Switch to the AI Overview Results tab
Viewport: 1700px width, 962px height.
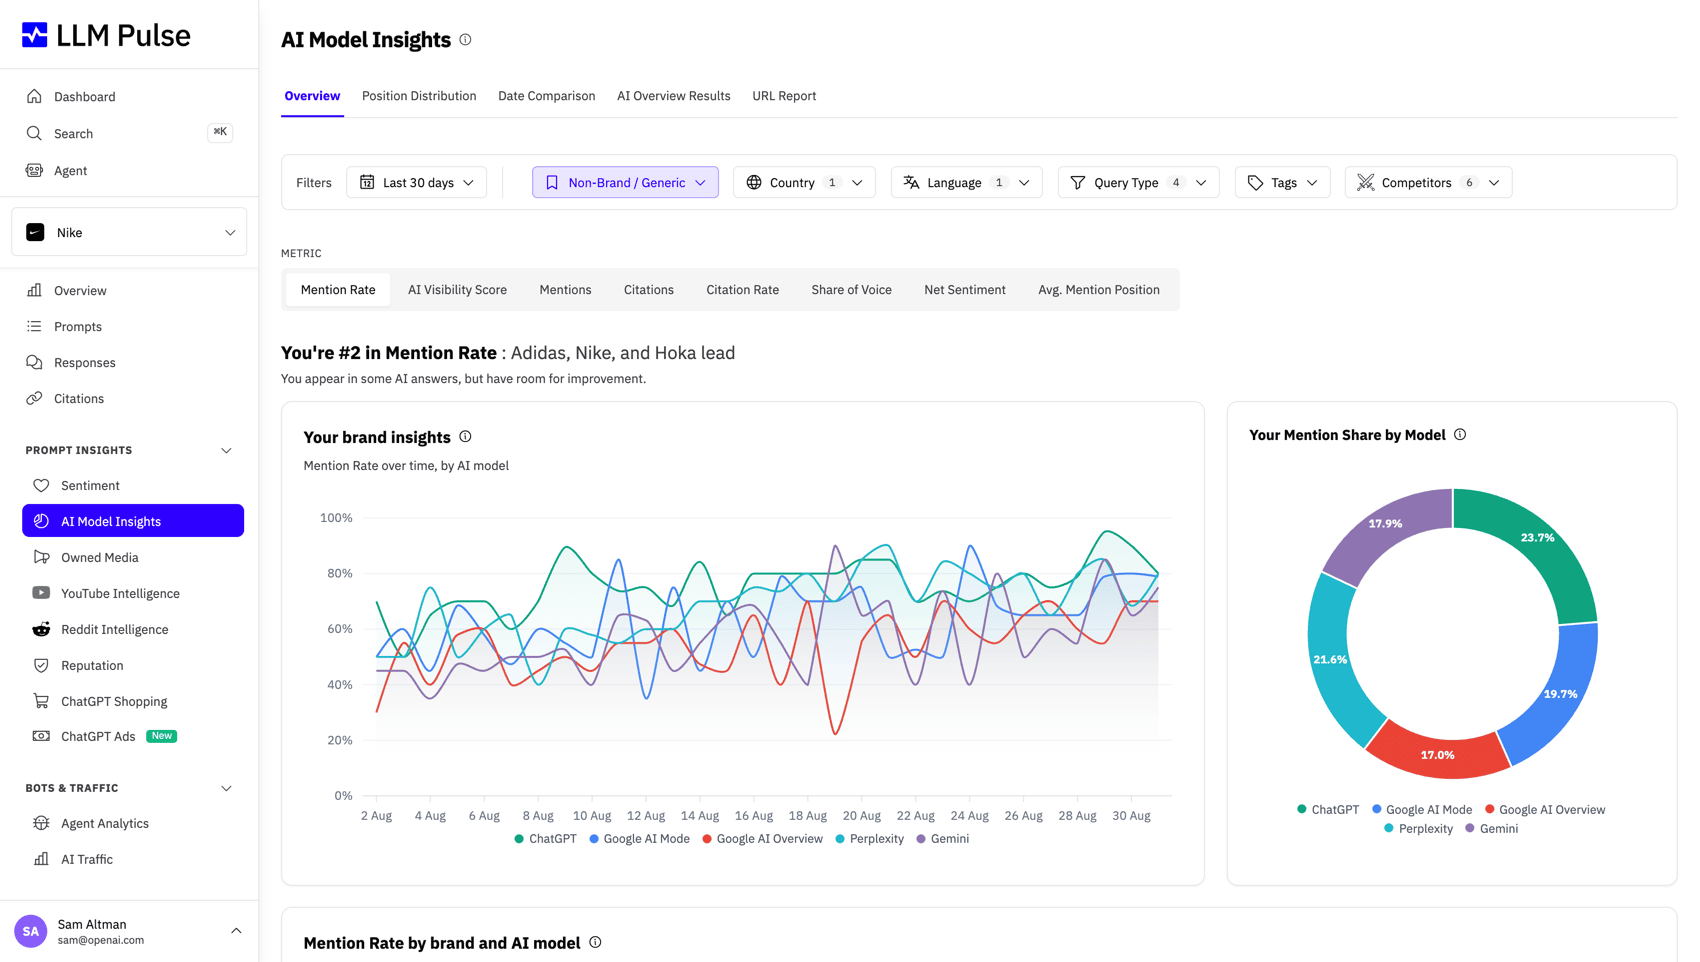(673, 96)
